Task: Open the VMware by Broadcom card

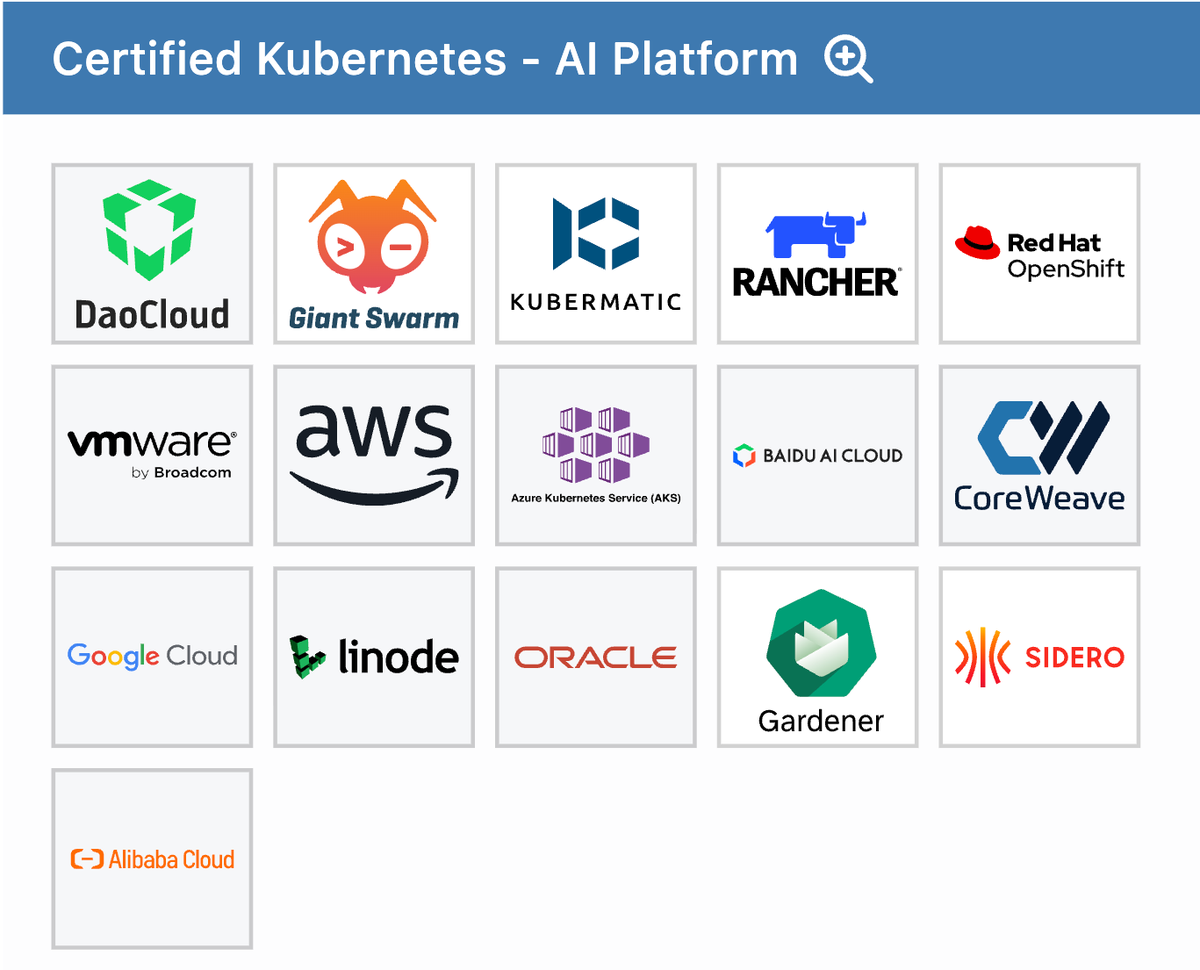Action: pyautogui.click(x=151, y=455)
